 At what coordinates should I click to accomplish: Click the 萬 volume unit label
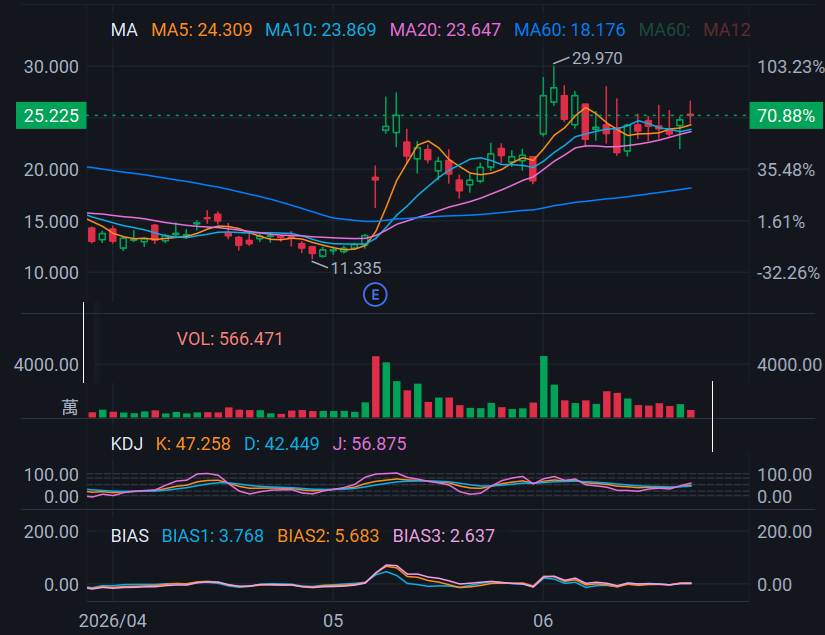[69, 407]
